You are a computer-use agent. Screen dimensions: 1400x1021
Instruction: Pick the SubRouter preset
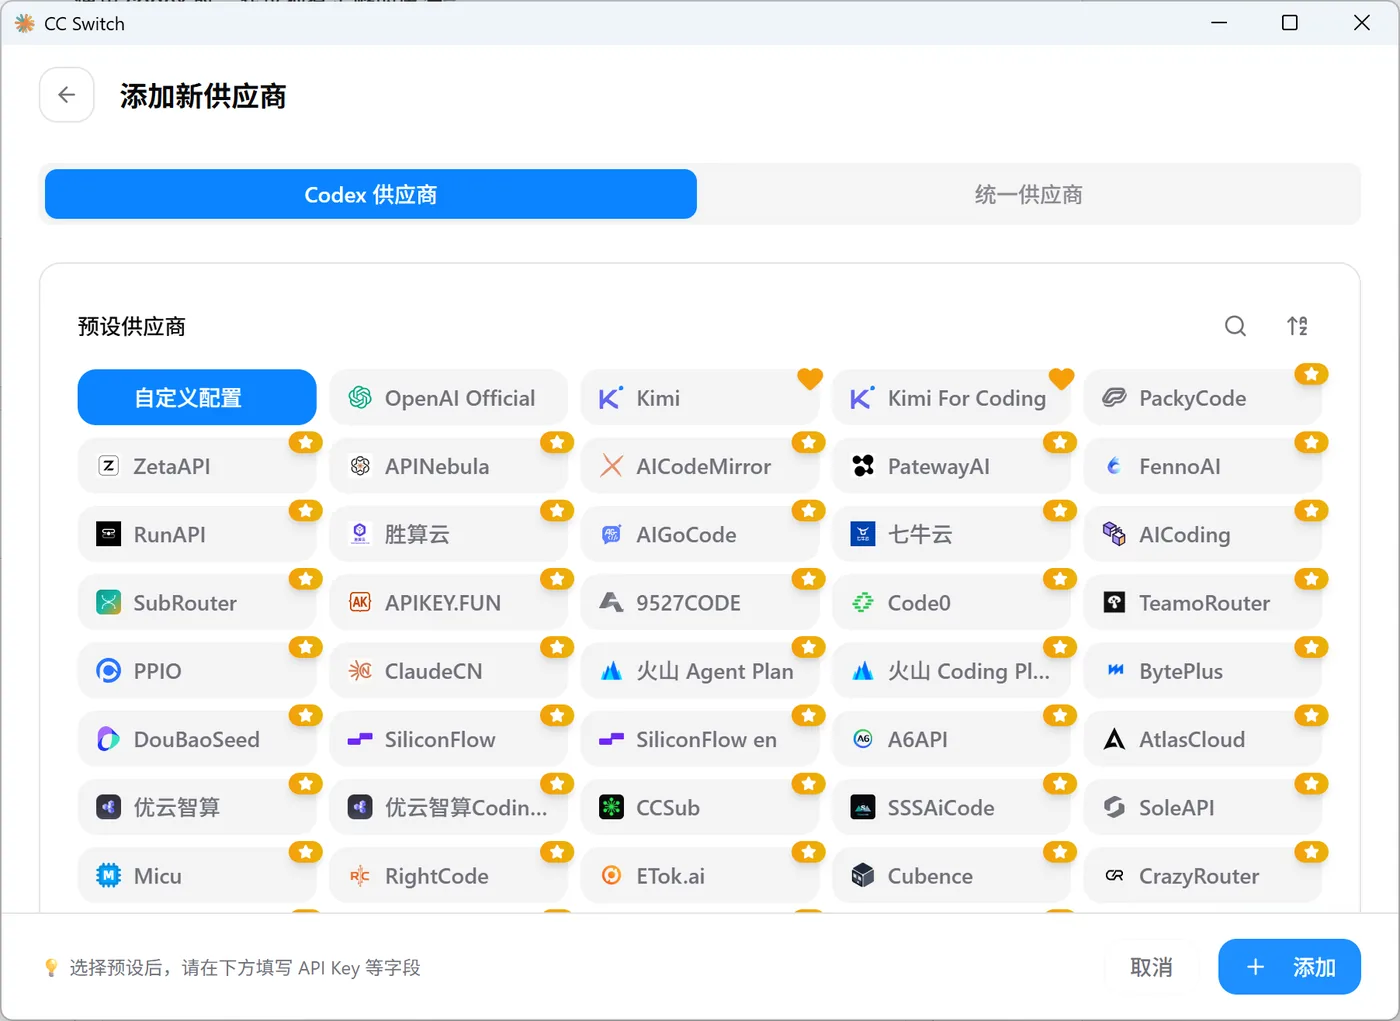(x=197, y=603)
